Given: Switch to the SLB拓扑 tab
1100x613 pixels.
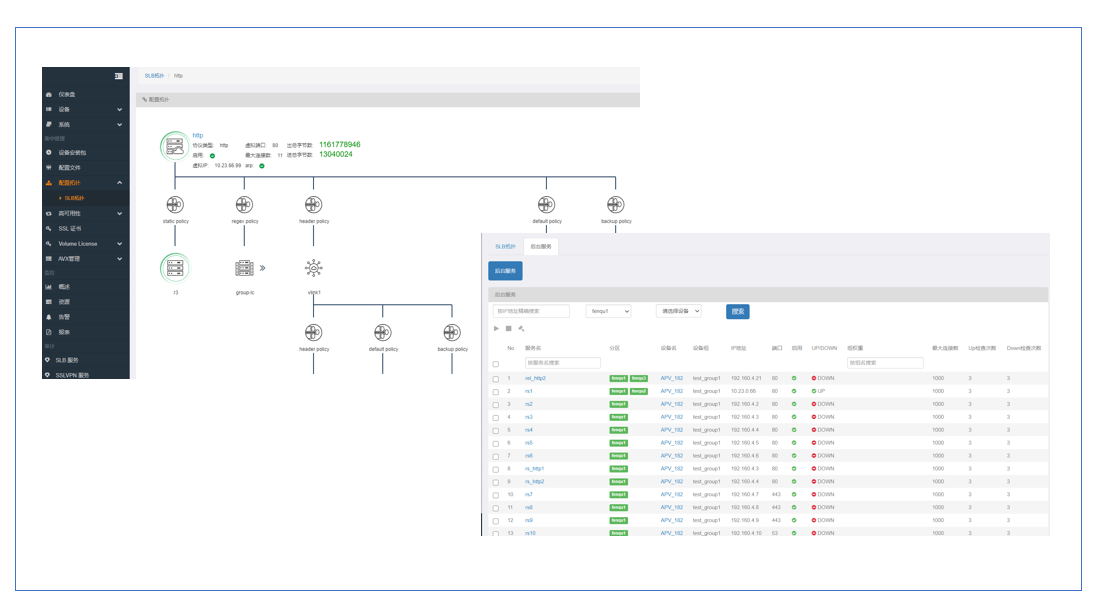Looking at the screenshot, I should click(506, 246).
